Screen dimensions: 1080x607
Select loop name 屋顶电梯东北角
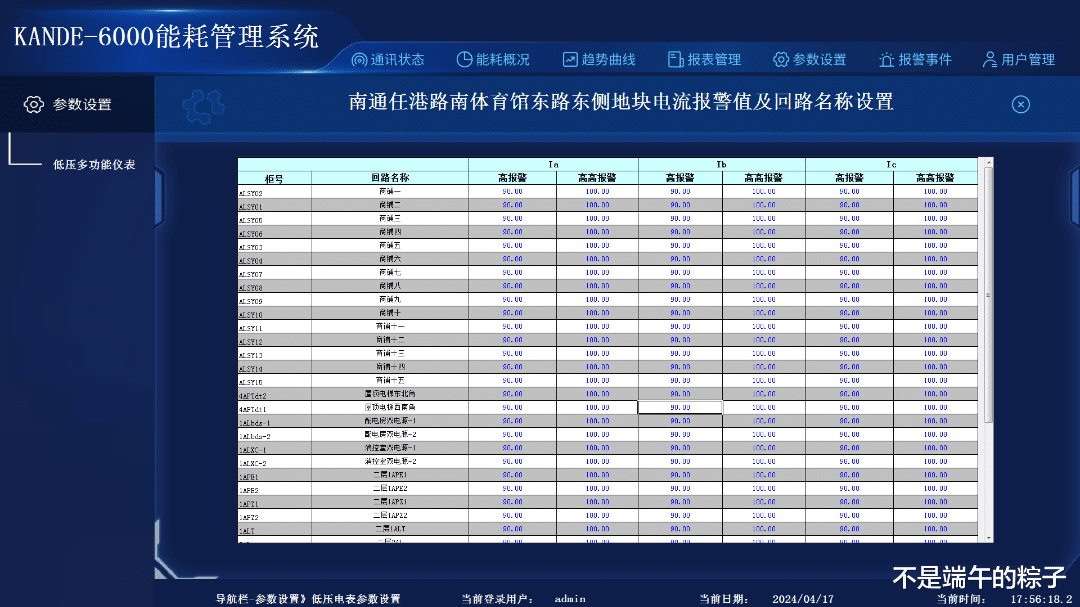tap(390, 394)
